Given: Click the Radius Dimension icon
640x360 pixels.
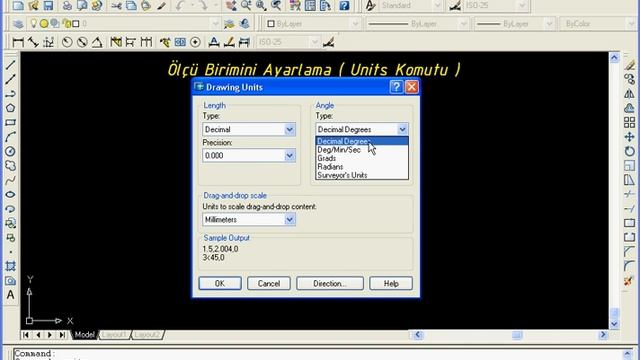Looking at the screenshot, I should (67, 42).
